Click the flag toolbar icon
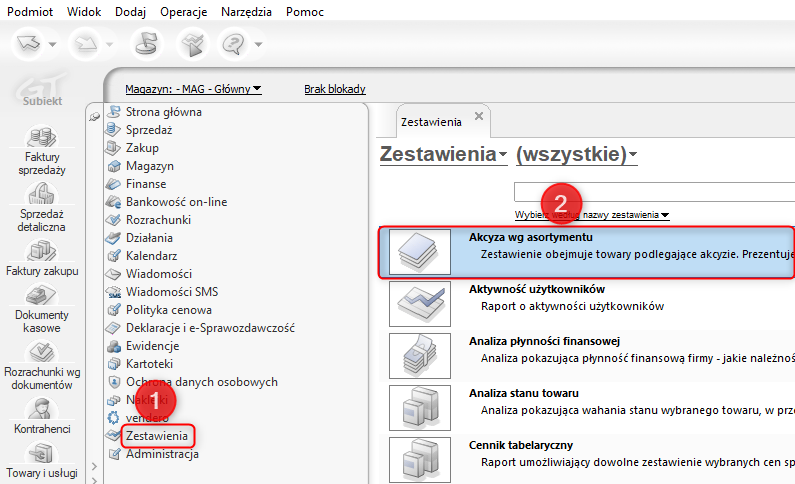The width and height of the screenshot is (795, 484). click(147, 44)
